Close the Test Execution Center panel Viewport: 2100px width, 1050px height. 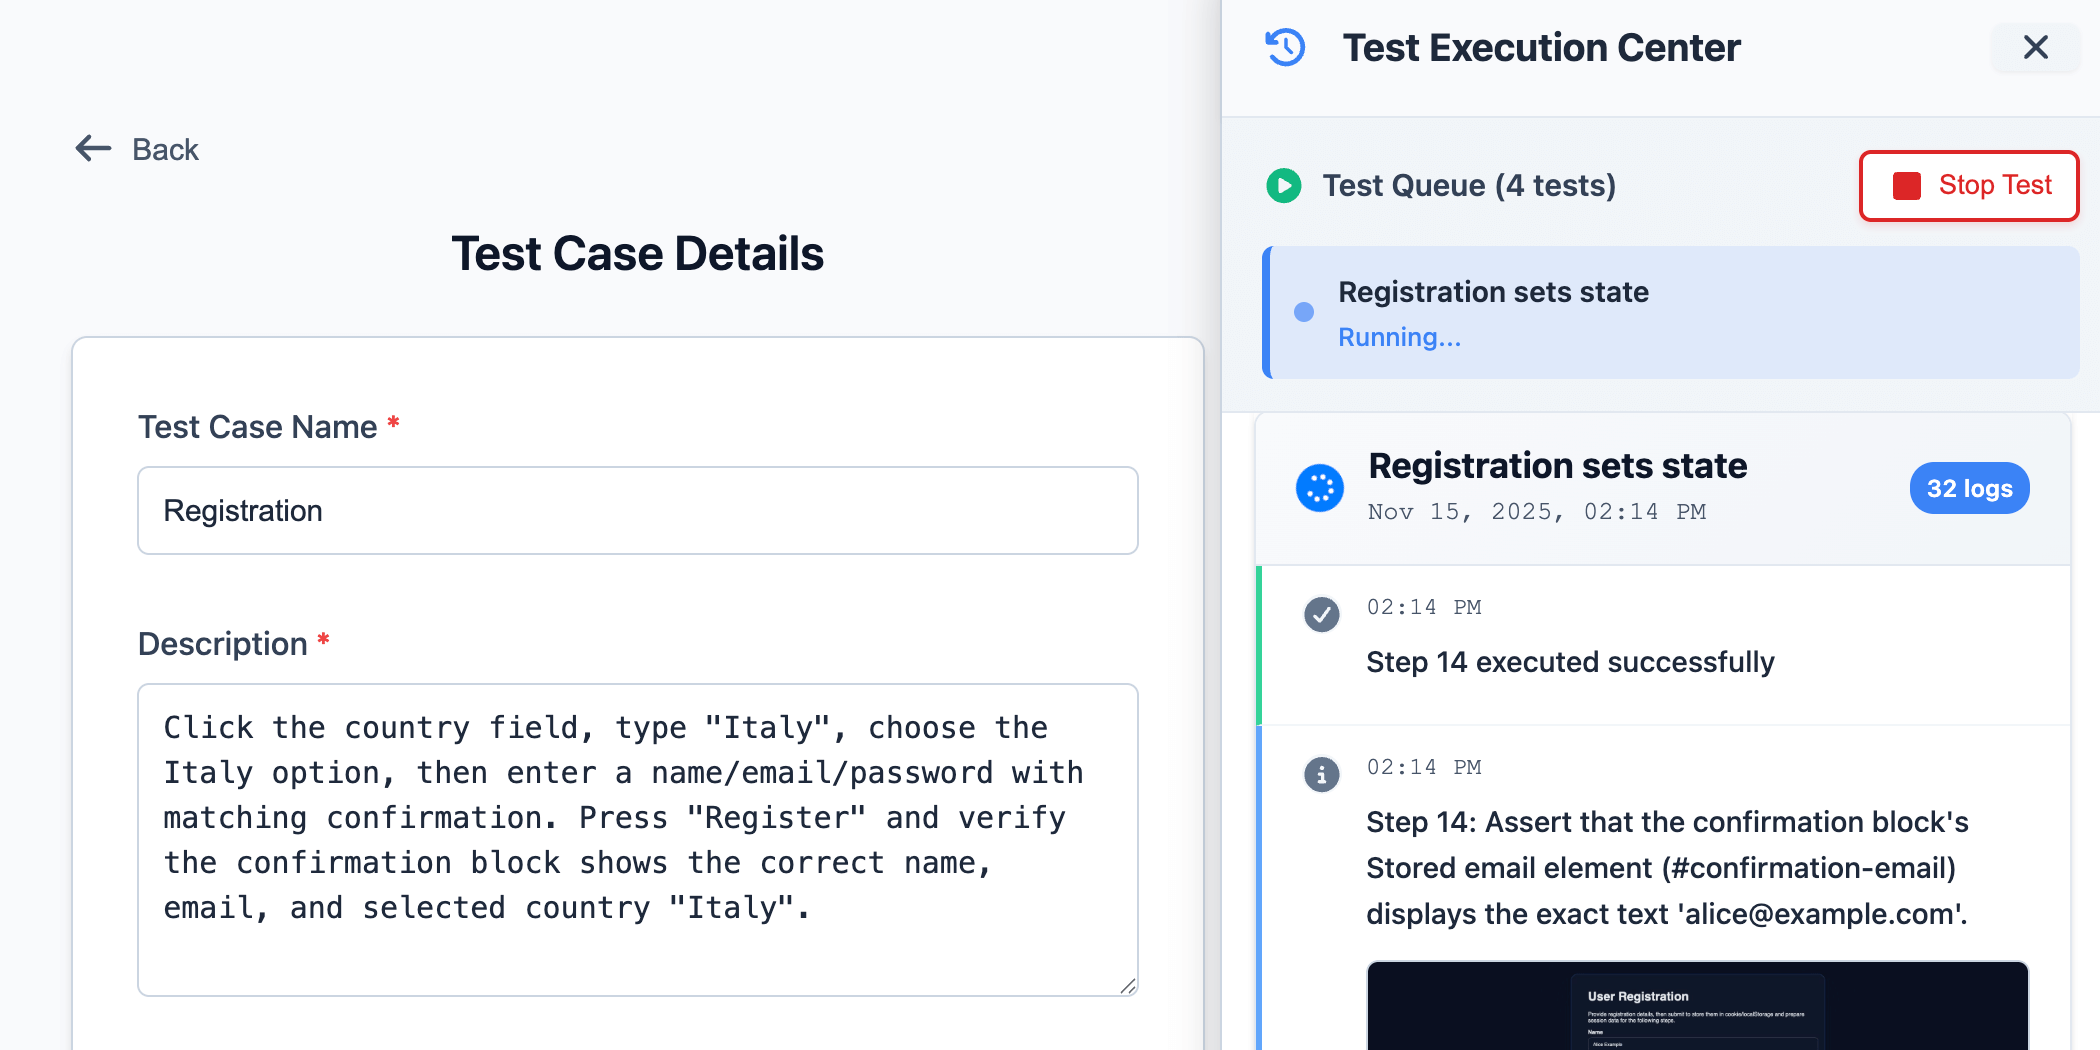coord(2036,47)
